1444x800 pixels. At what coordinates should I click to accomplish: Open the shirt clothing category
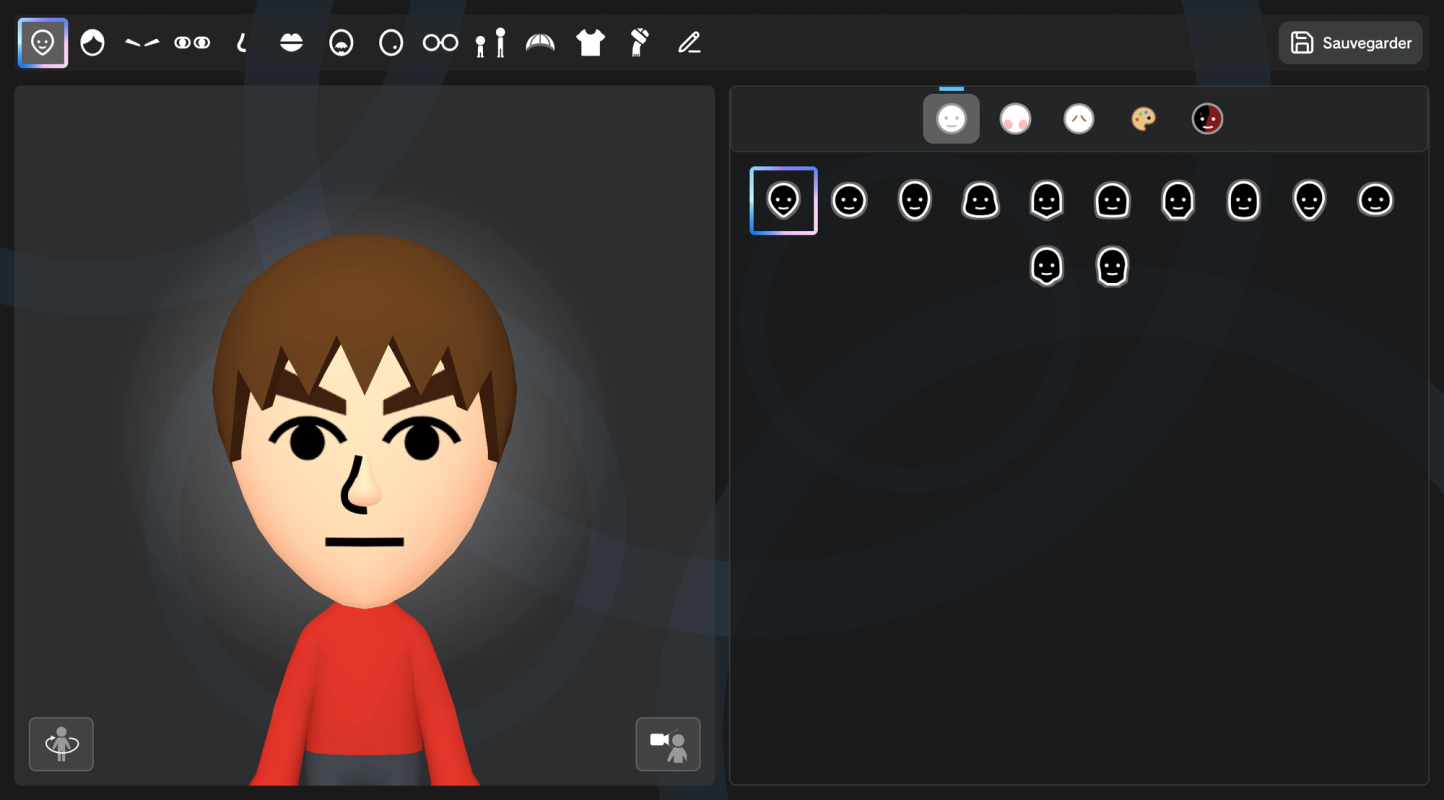coord(590,43)
